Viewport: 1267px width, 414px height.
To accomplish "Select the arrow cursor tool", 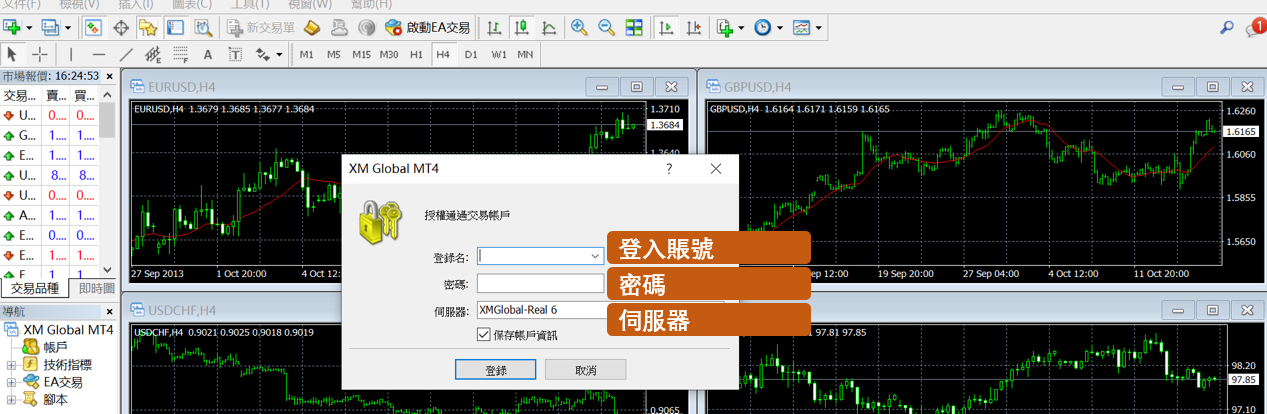I will tap(12, 54).
